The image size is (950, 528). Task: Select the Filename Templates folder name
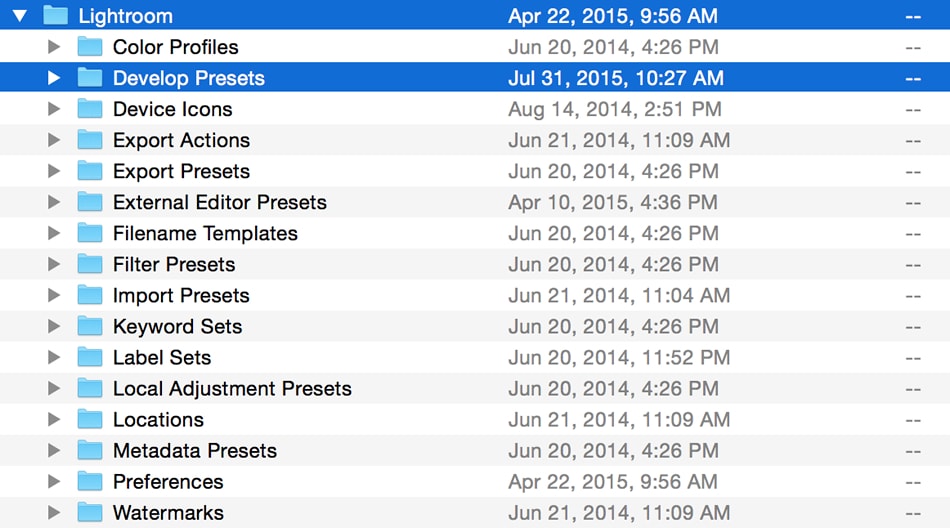tap(205, 233)
